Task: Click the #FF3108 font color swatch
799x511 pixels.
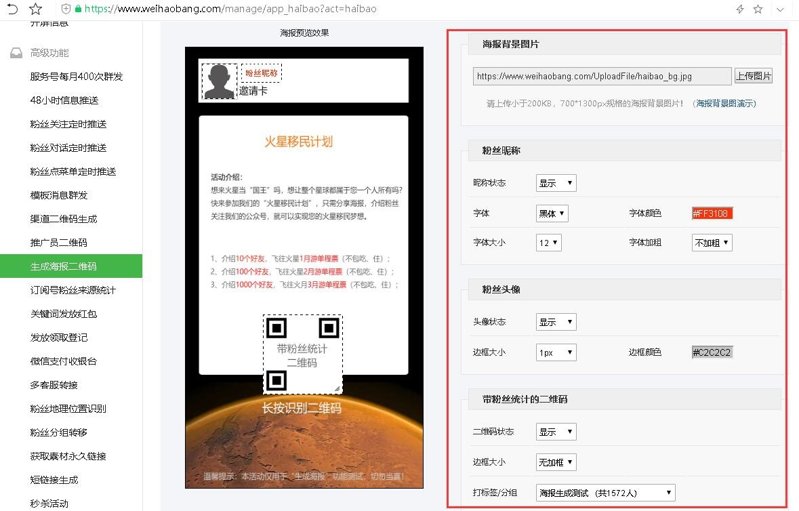Action: pyautogui.click(x=712, y=213)
